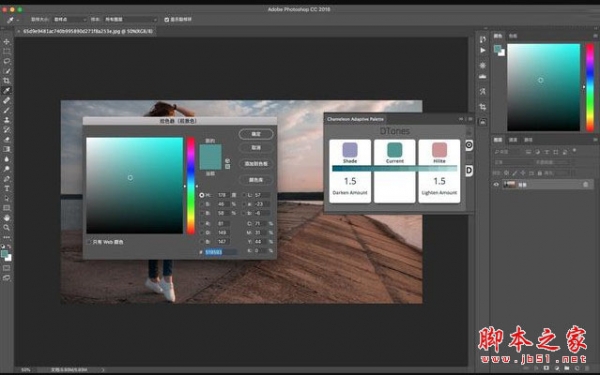The height and width of the screenshot is (375, 600).
Task: Select the Hand tool
Action: point(7,218)
